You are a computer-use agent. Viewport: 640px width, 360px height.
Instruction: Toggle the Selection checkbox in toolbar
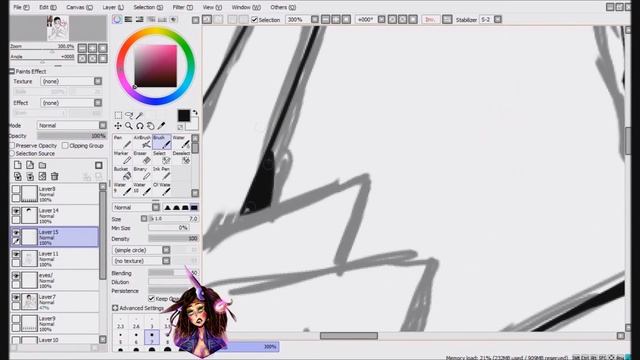254,20
